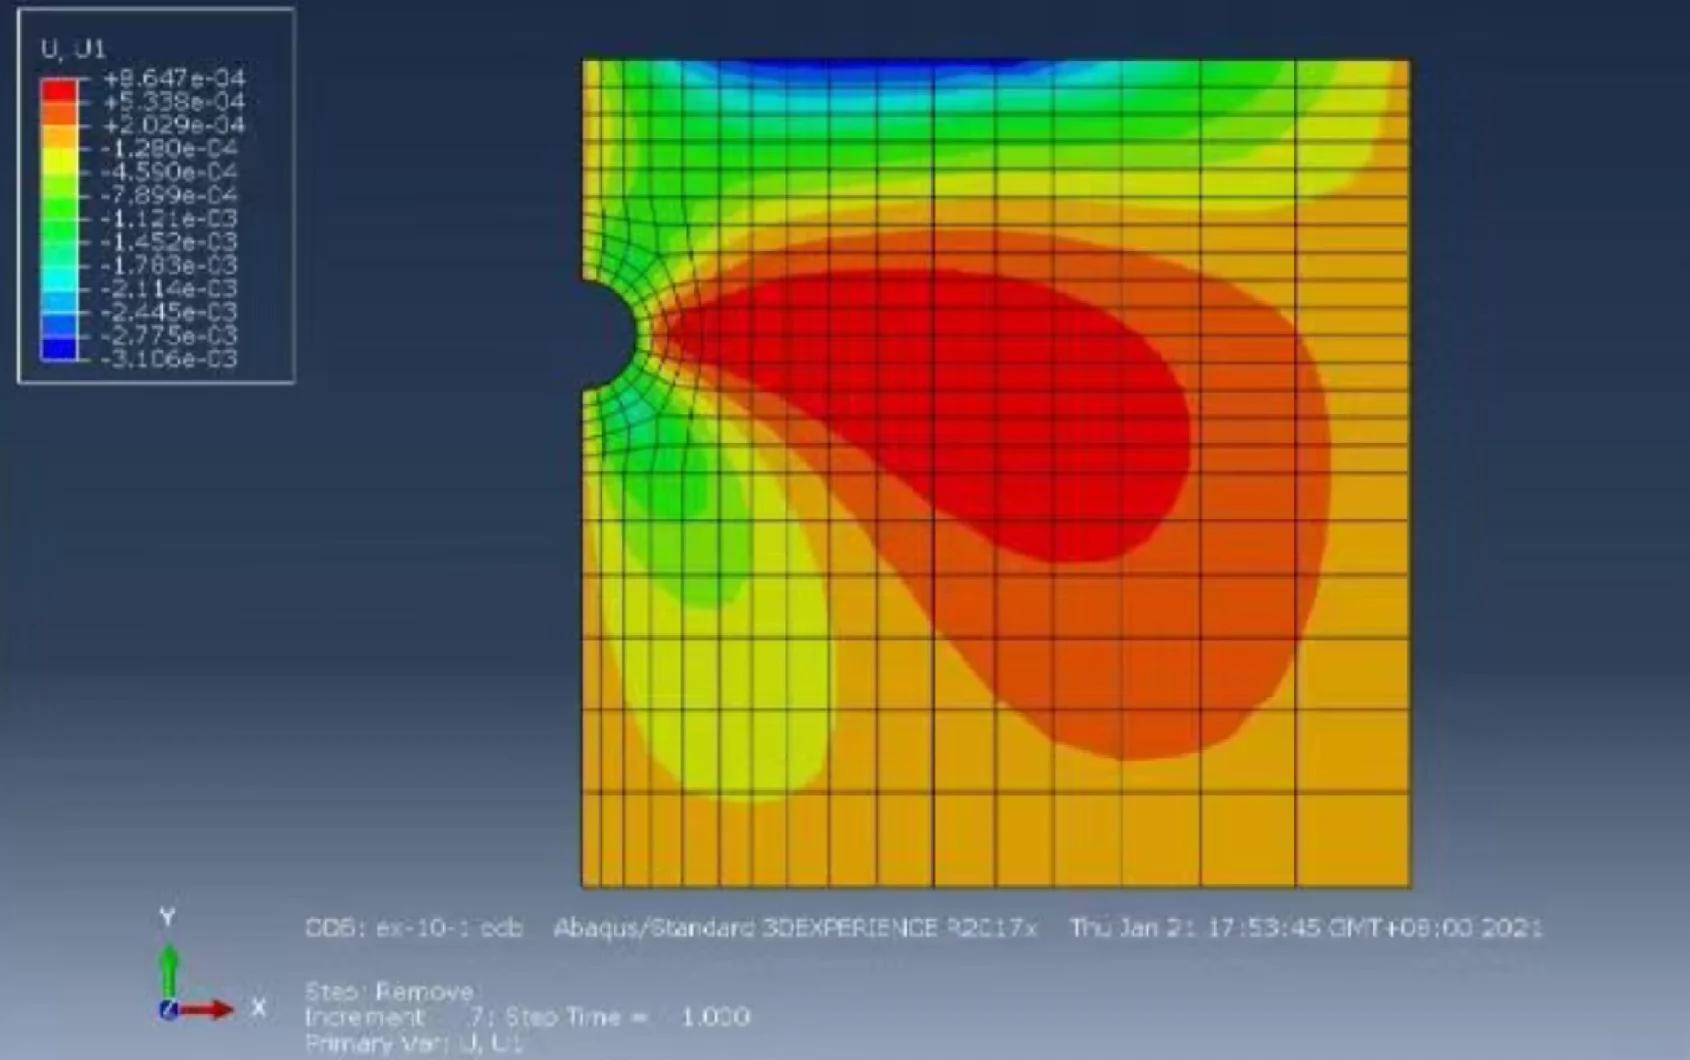Click the Step: Remove state block line

click(x=389, y=992)
